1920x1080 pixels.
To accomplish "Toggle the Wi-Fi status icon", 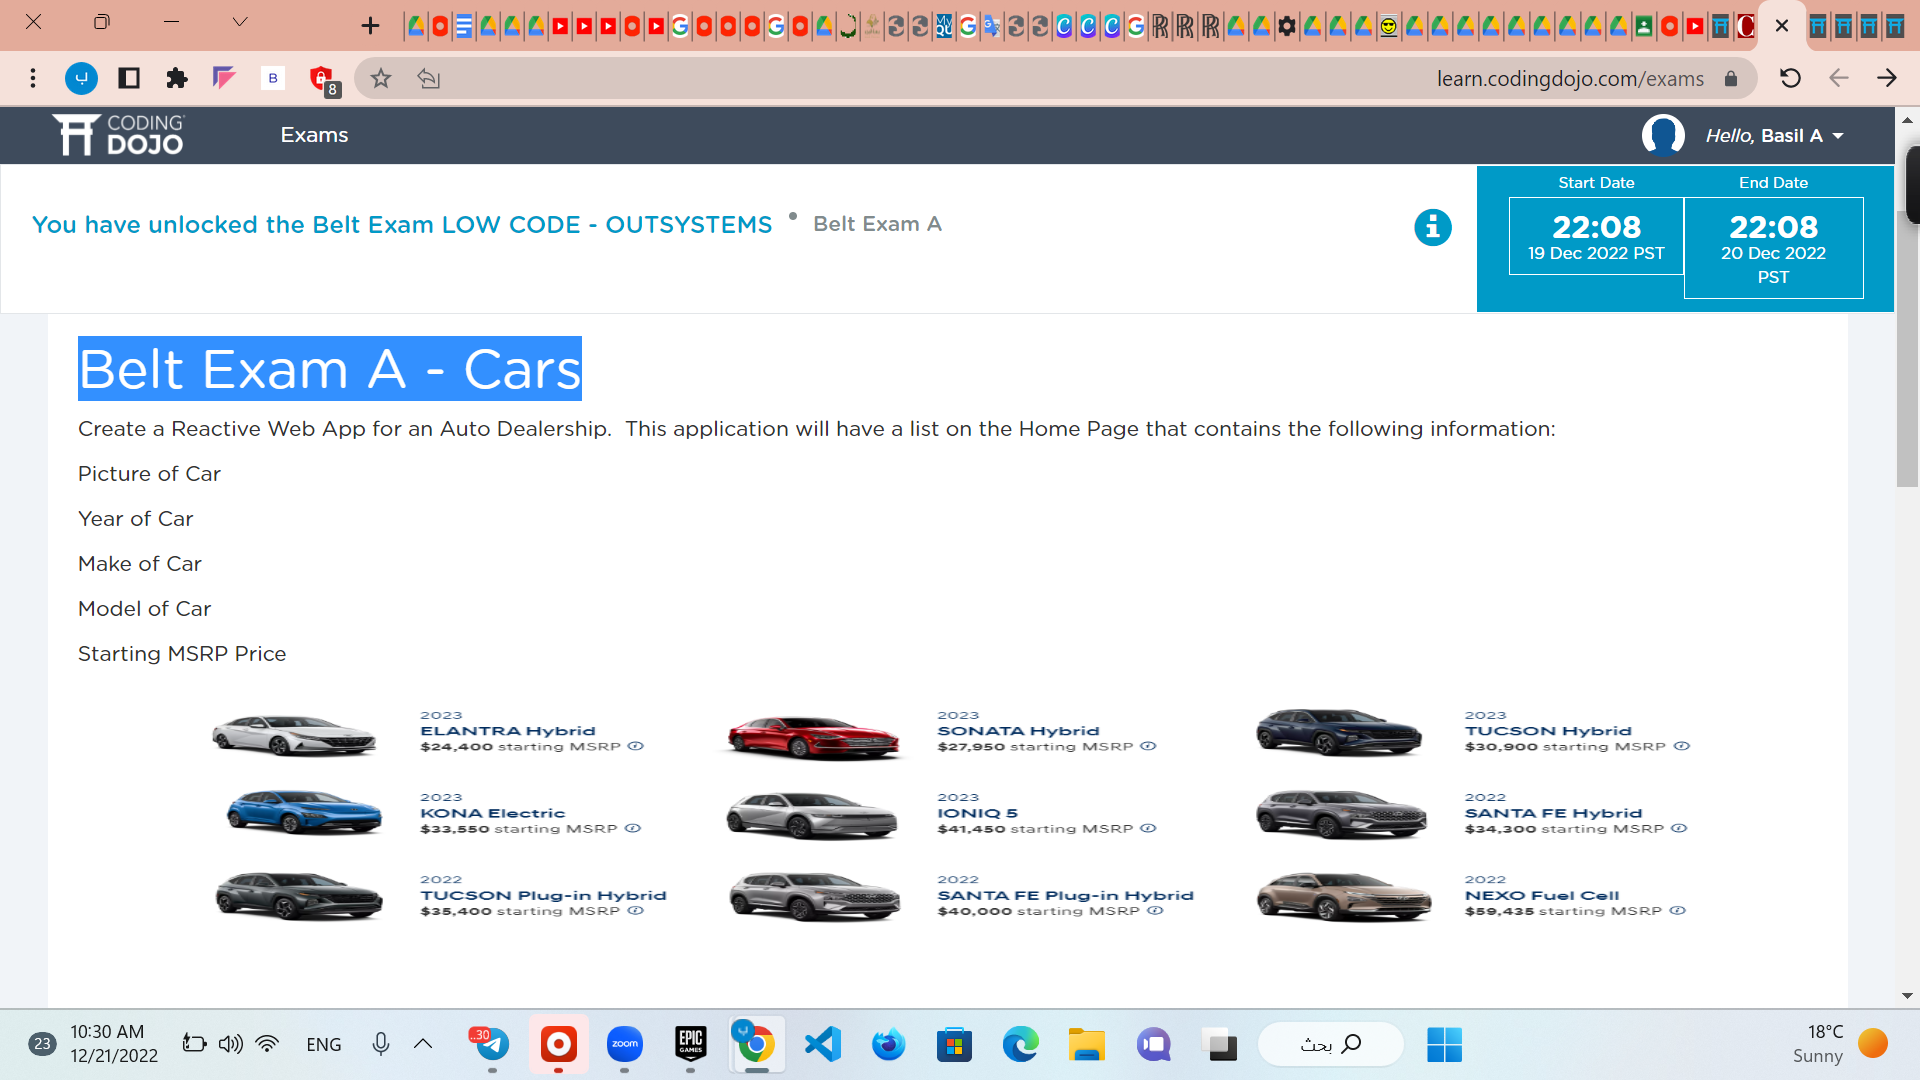I will tap(266, 1044).
